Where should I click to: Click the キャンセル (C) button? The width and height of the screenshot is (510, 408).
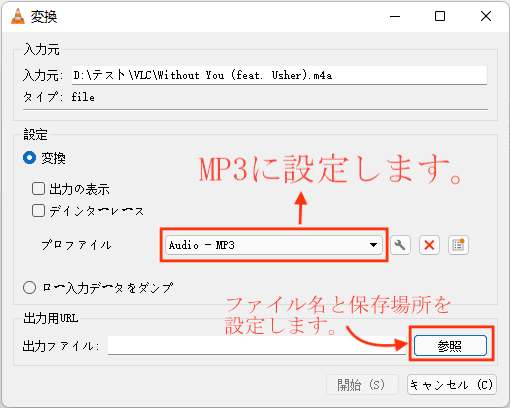[x=452, y=385]
